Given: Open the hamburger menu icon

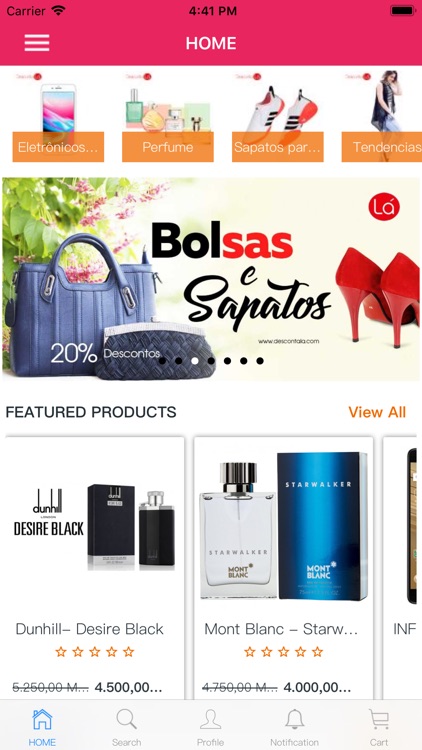Looking at the screenshot, I should pos(37,43).
